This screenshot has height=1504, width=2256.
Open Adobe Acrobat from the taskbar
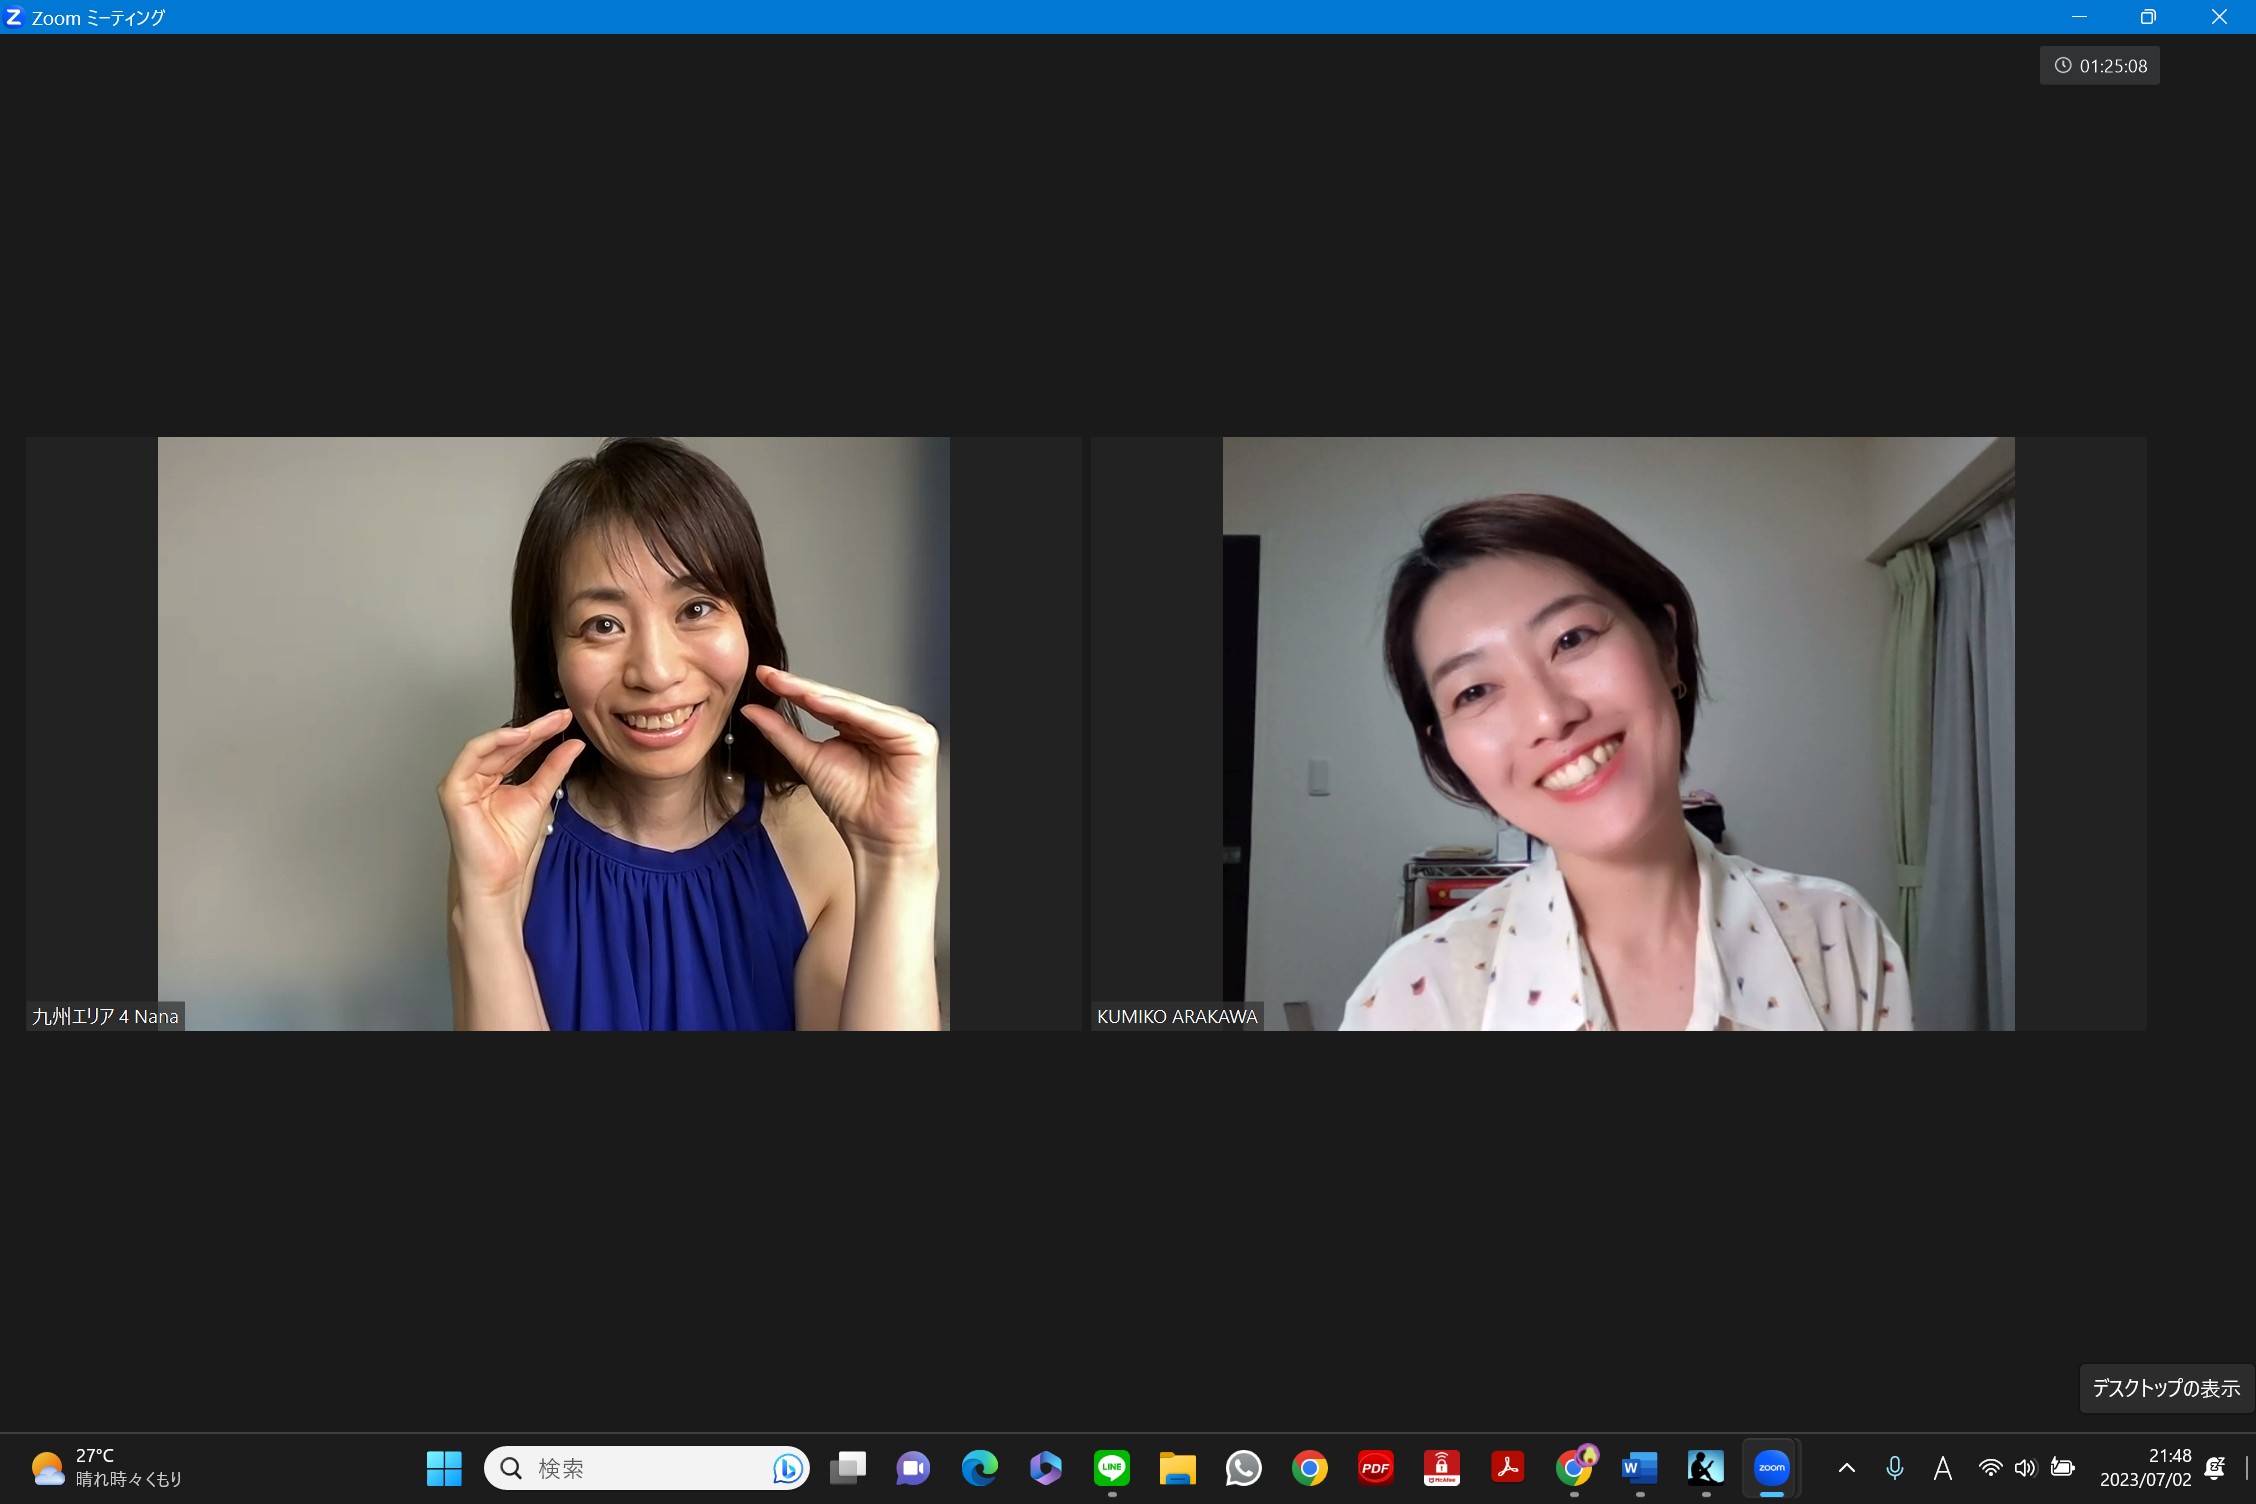1508,1468
